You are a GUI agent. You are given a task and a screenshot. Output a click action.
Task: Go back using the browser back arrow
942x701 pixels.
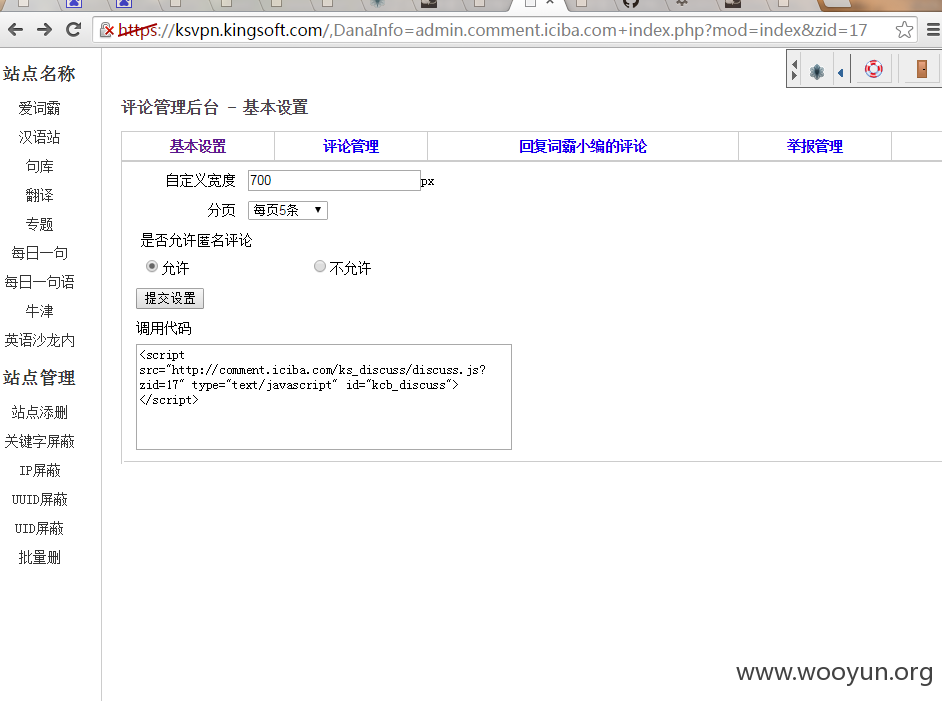16,29
